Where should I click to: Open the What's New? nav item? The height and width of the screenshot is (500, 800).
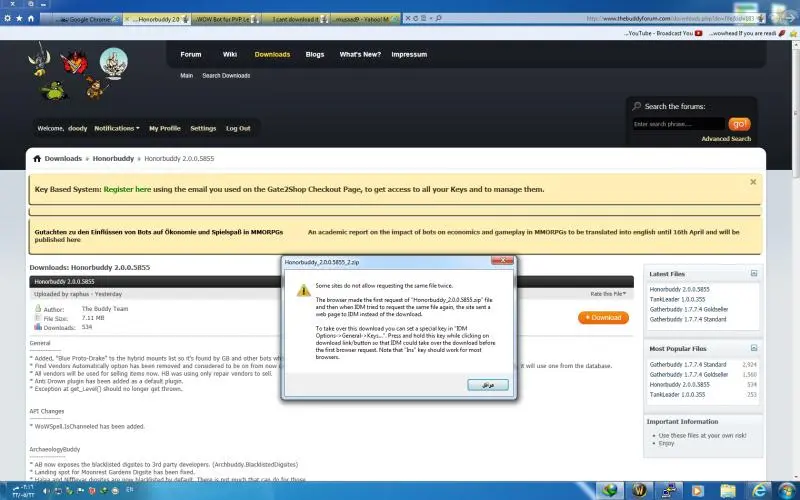click(x=360, y=55)
